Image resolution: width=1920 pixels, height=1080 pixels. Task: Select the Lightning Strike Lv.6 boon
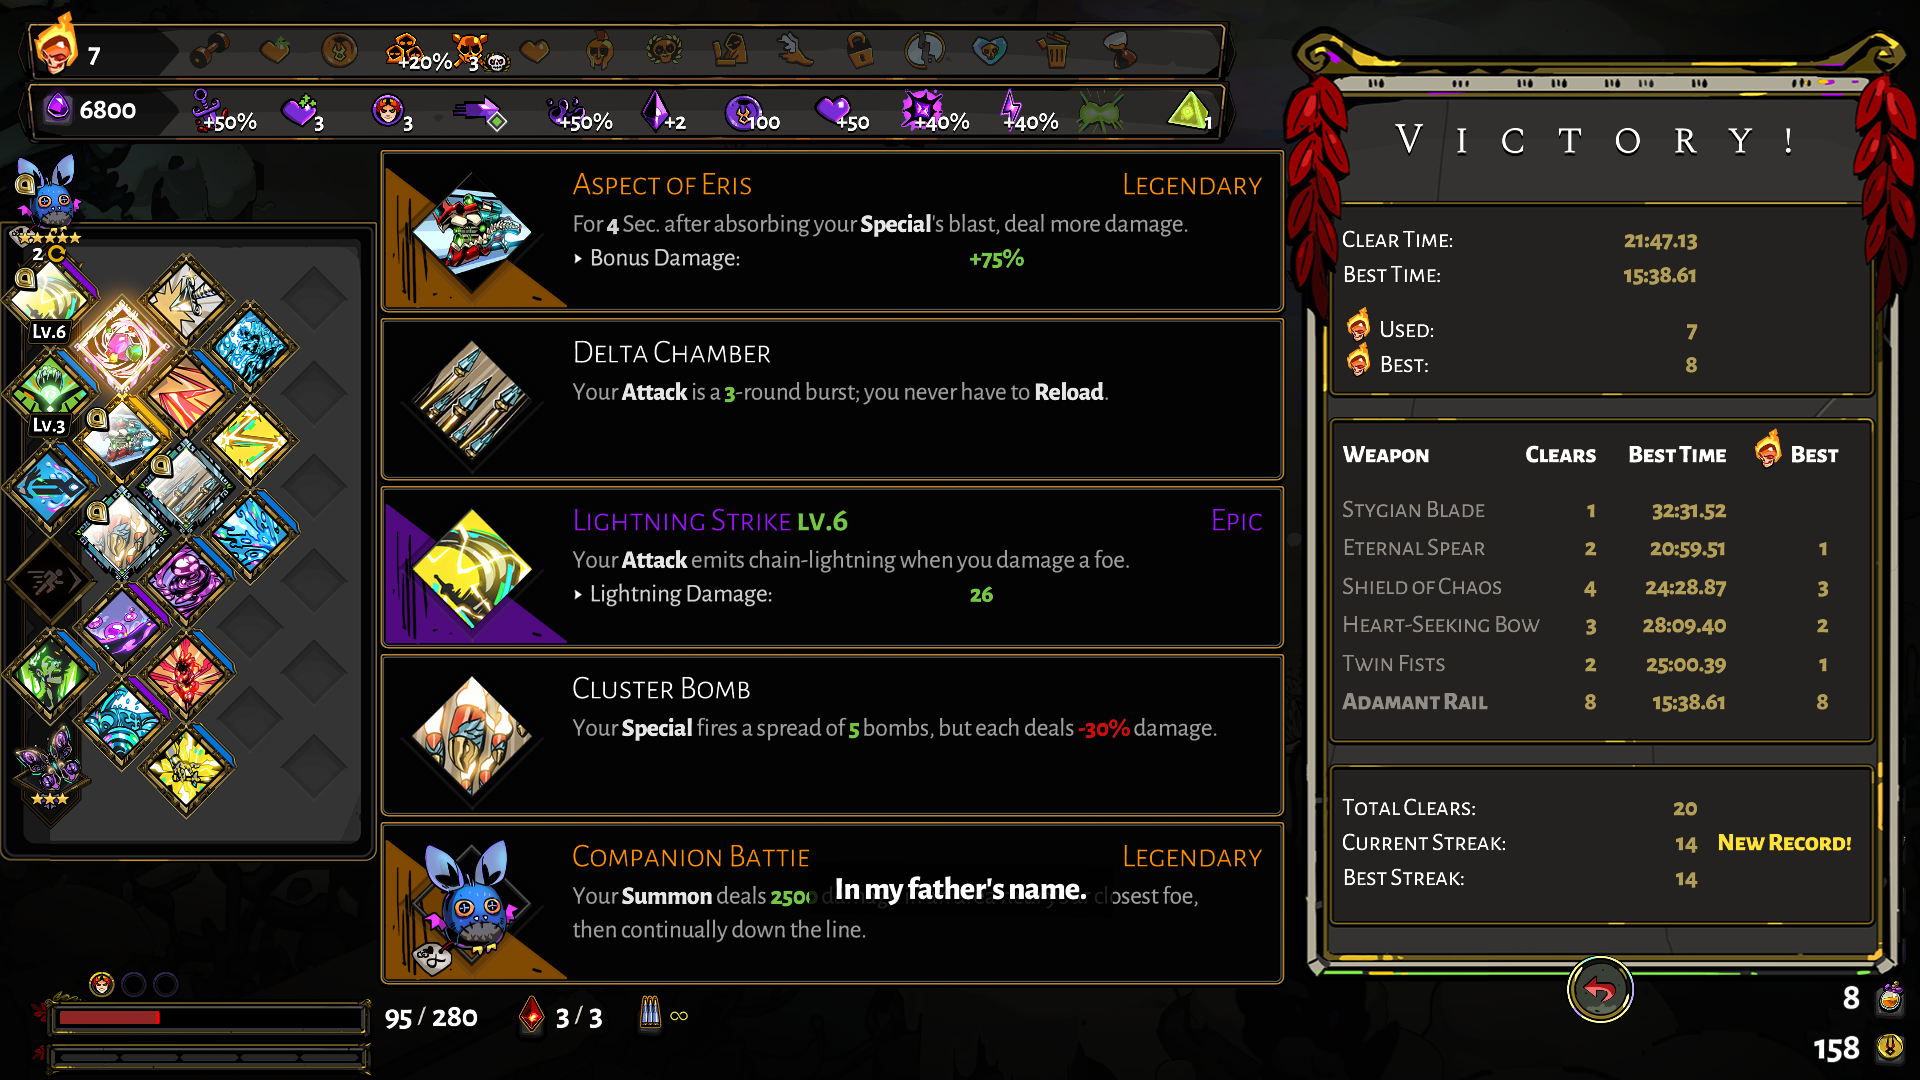coord(832,567)
